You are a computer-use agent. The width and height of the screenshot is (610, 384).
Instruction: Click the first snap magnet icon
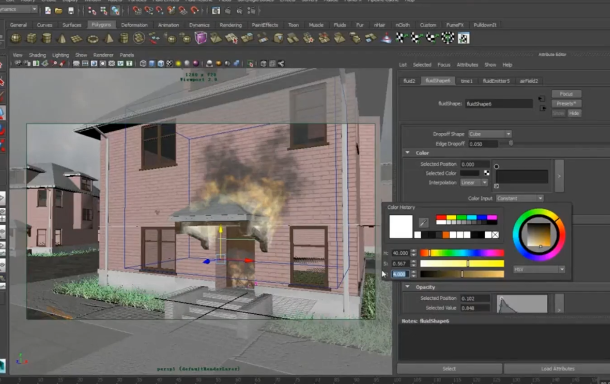point(137,11)
